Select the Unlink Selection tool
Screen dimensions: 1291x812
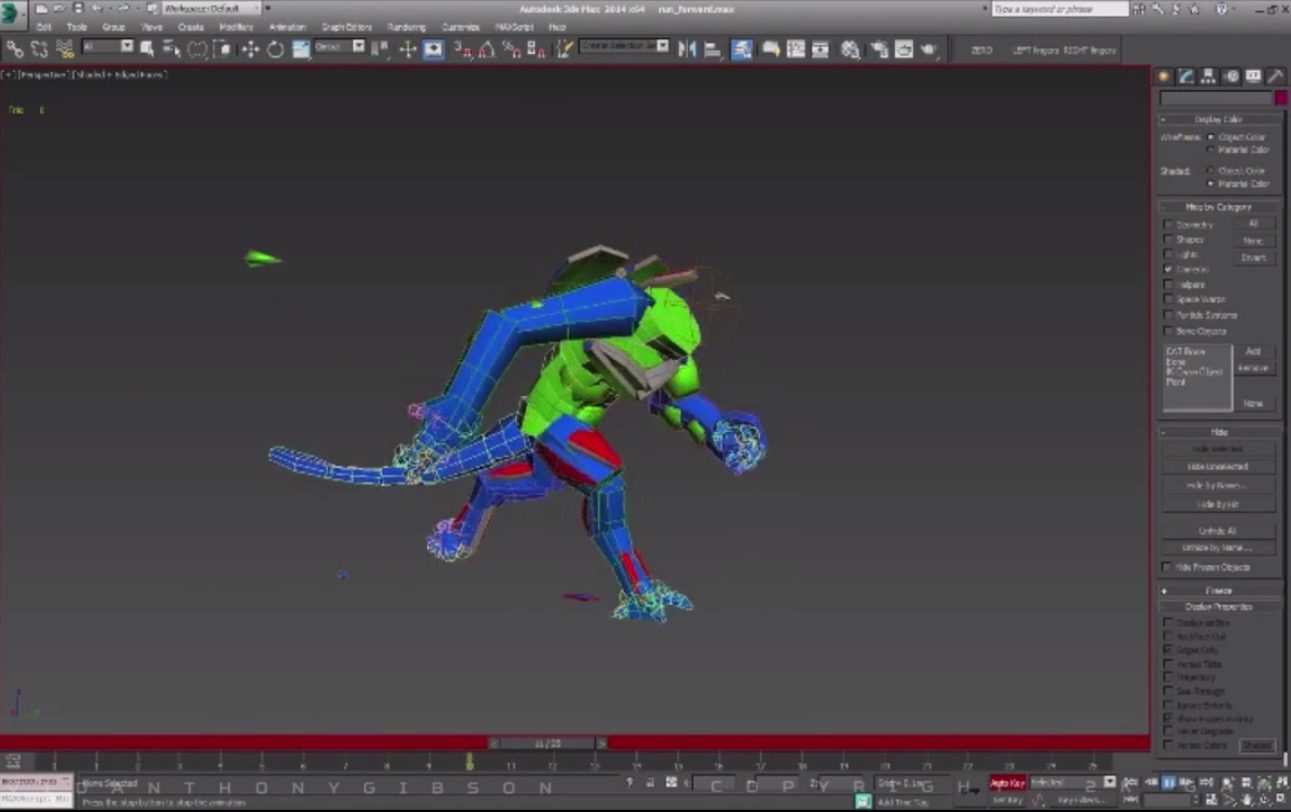point(39,48)
